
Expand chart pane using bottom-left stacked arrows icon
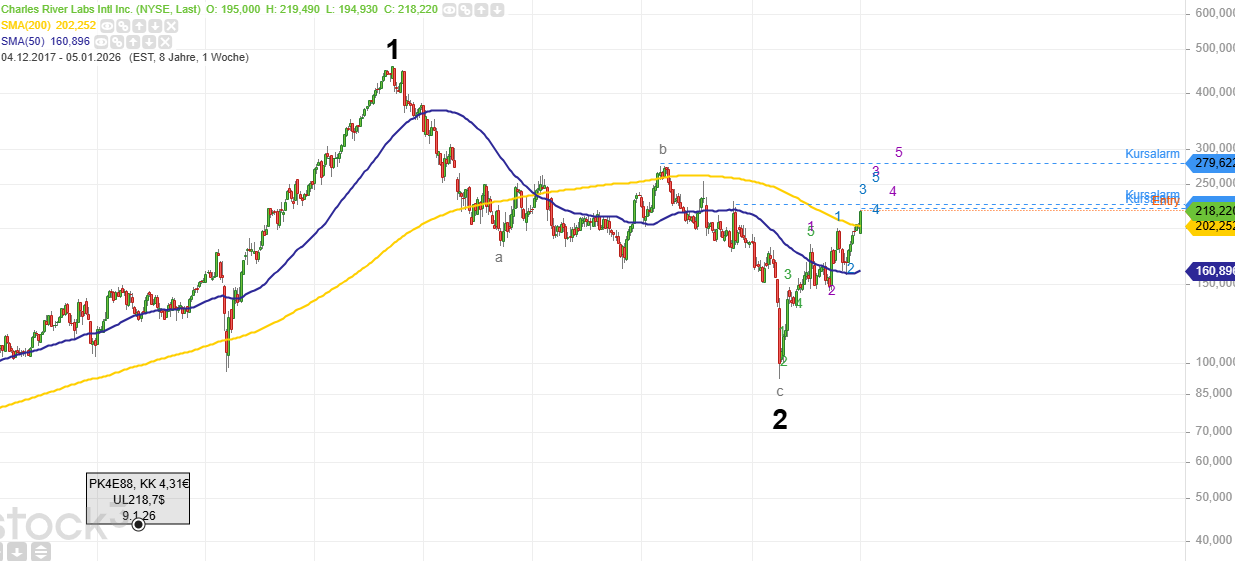click(40, 552)
